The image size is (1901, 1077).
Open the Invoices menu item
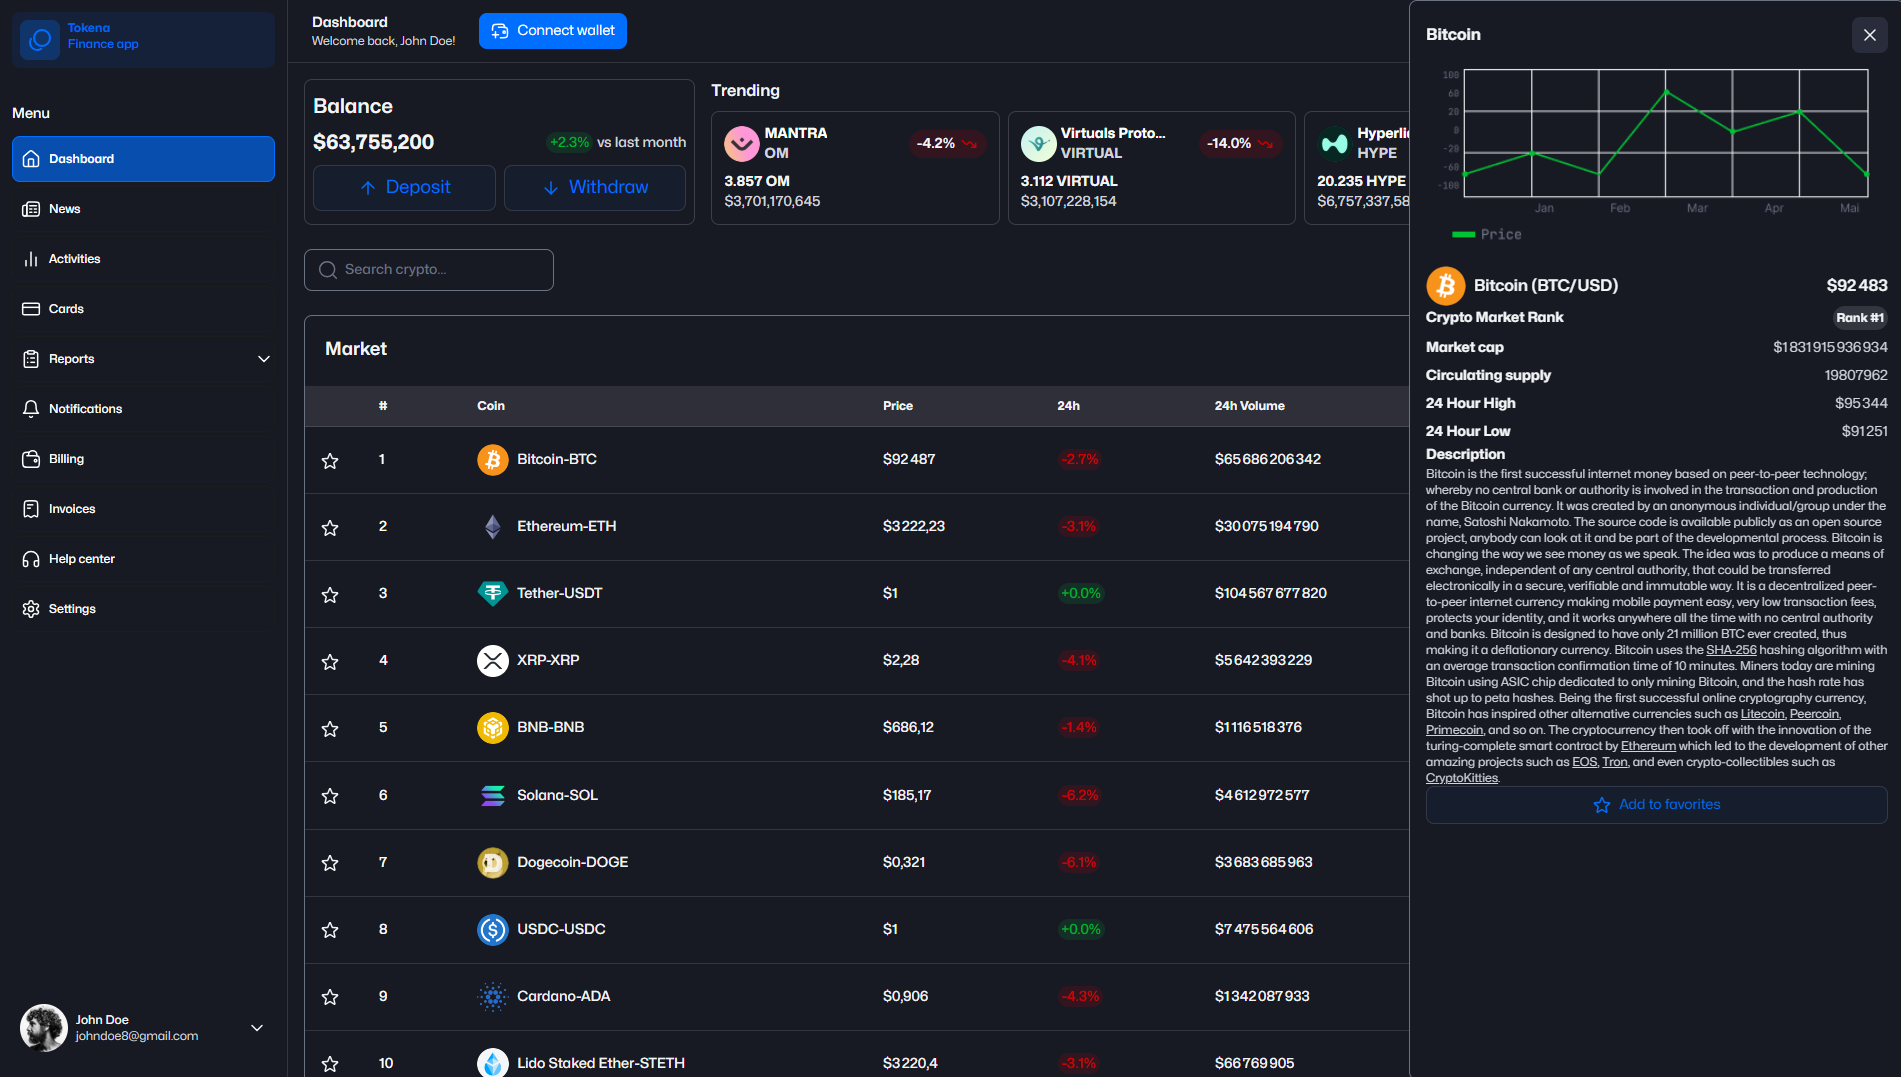point(143,509)
